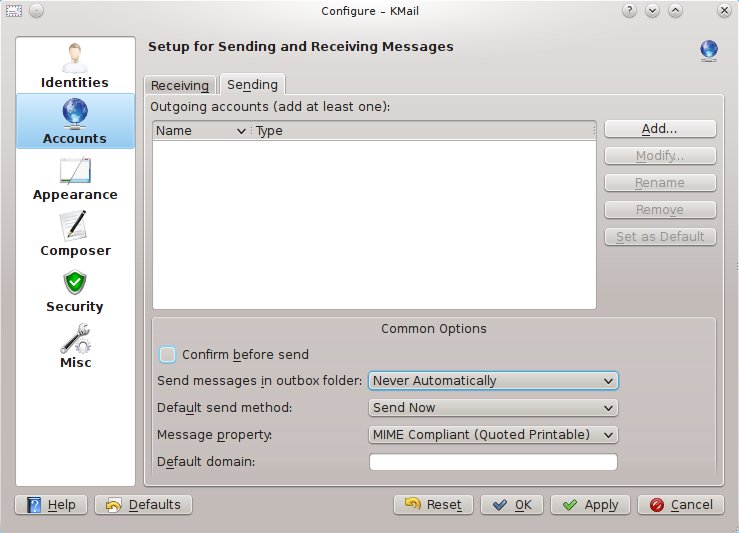Open the Appearance settings section

pos(75,178)
